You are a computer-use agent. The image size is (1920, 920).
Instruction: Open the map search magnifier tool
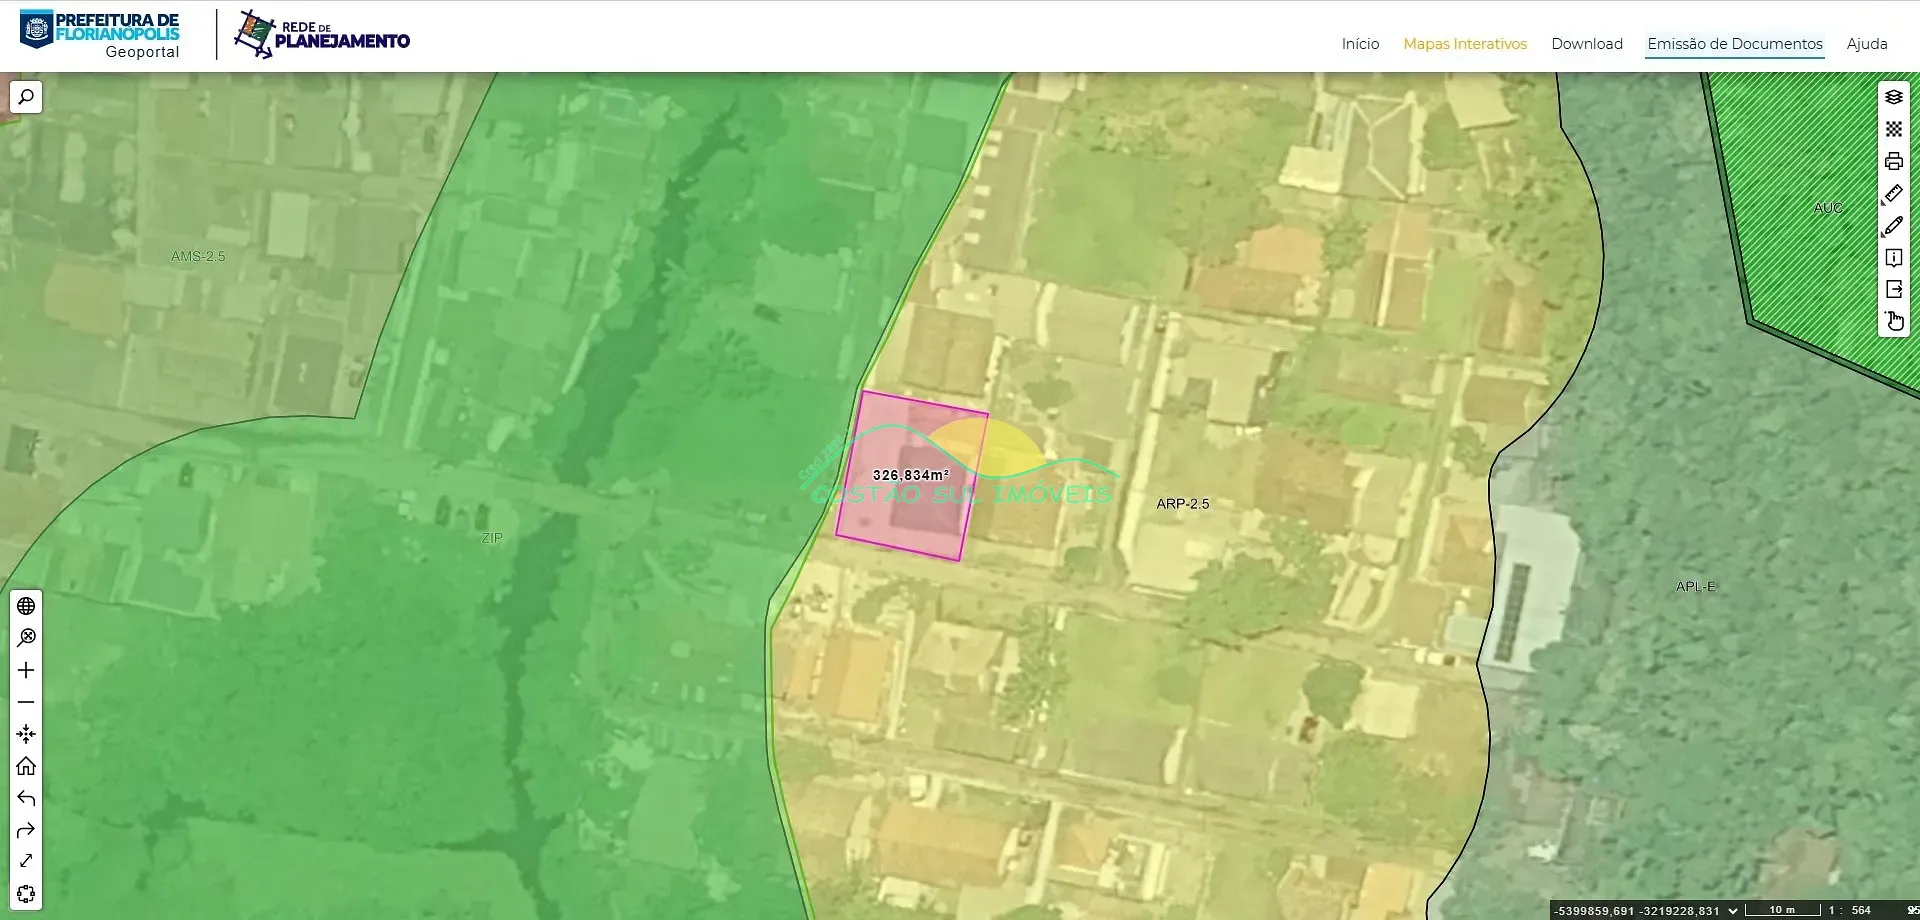26,97
